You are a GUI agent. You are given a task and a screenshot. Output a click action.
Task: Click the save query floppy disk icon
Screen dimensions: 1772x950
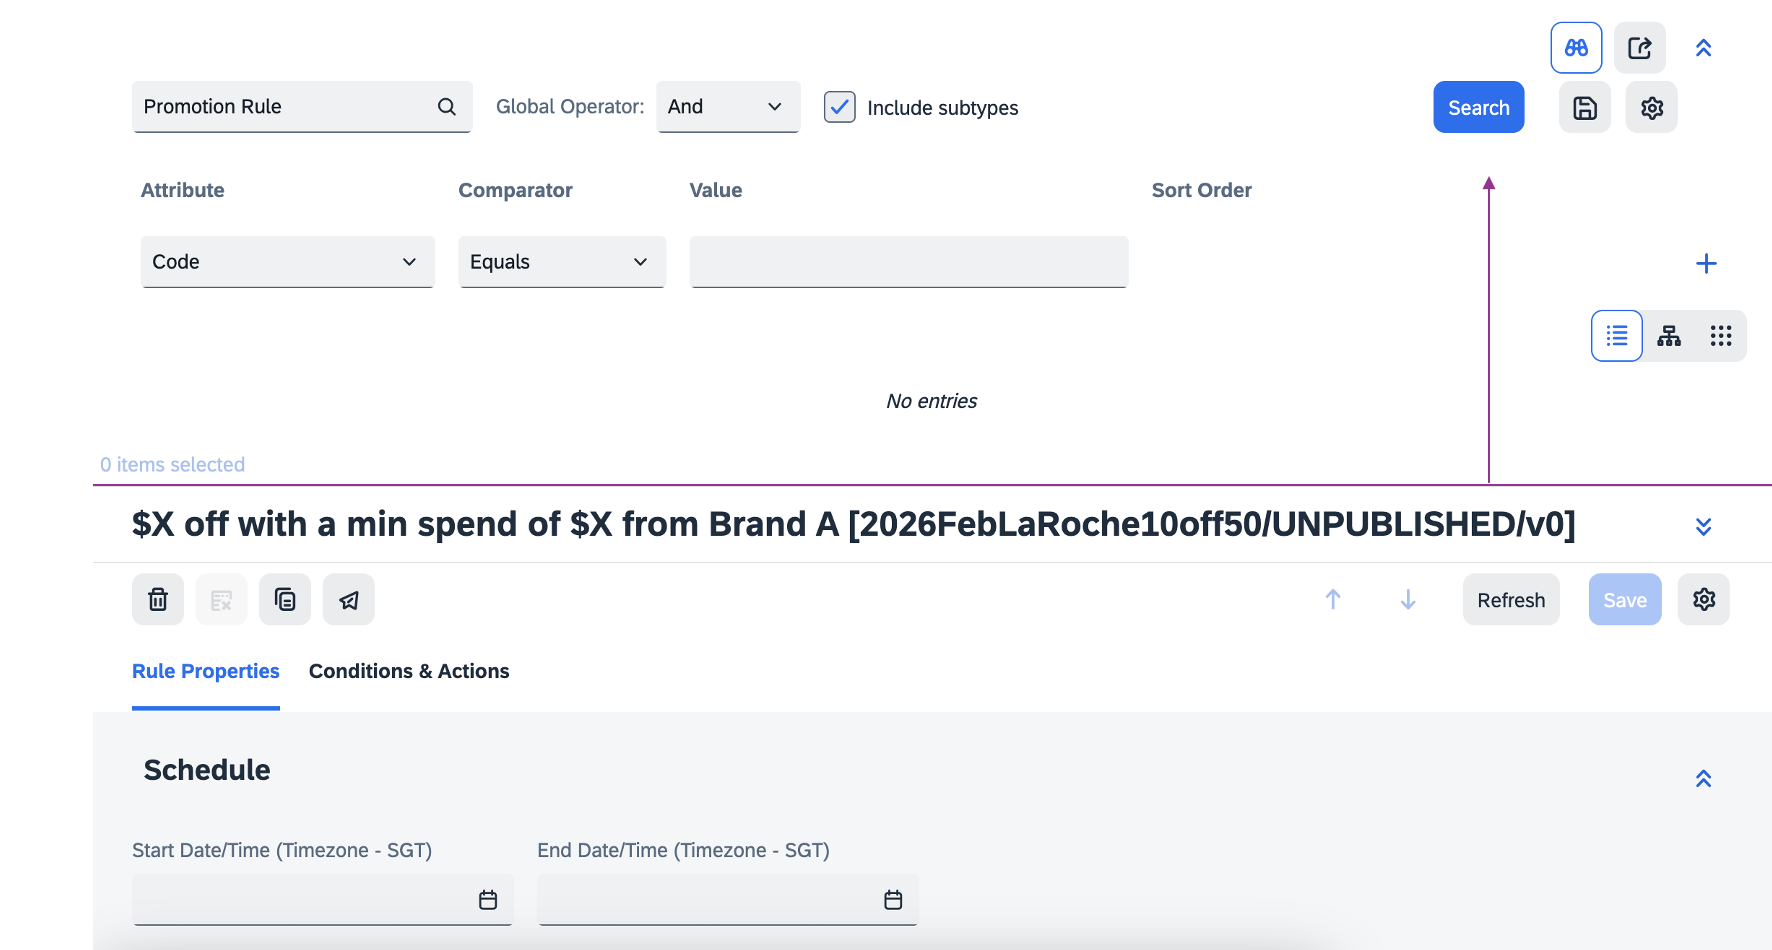click(1585, 108)
